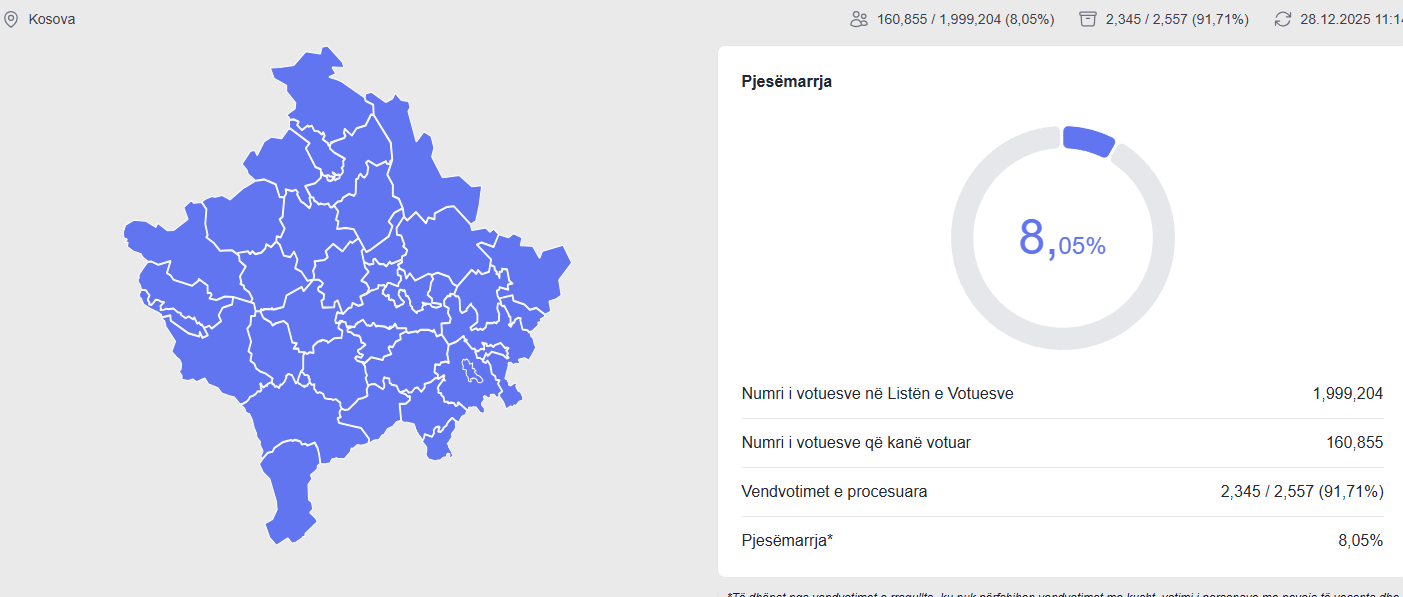The height and width of the screenshot is (597, 1403).
Task: Click the location pin icon beside Kosova
Action: pyautogui.click(x=11, y=19)
